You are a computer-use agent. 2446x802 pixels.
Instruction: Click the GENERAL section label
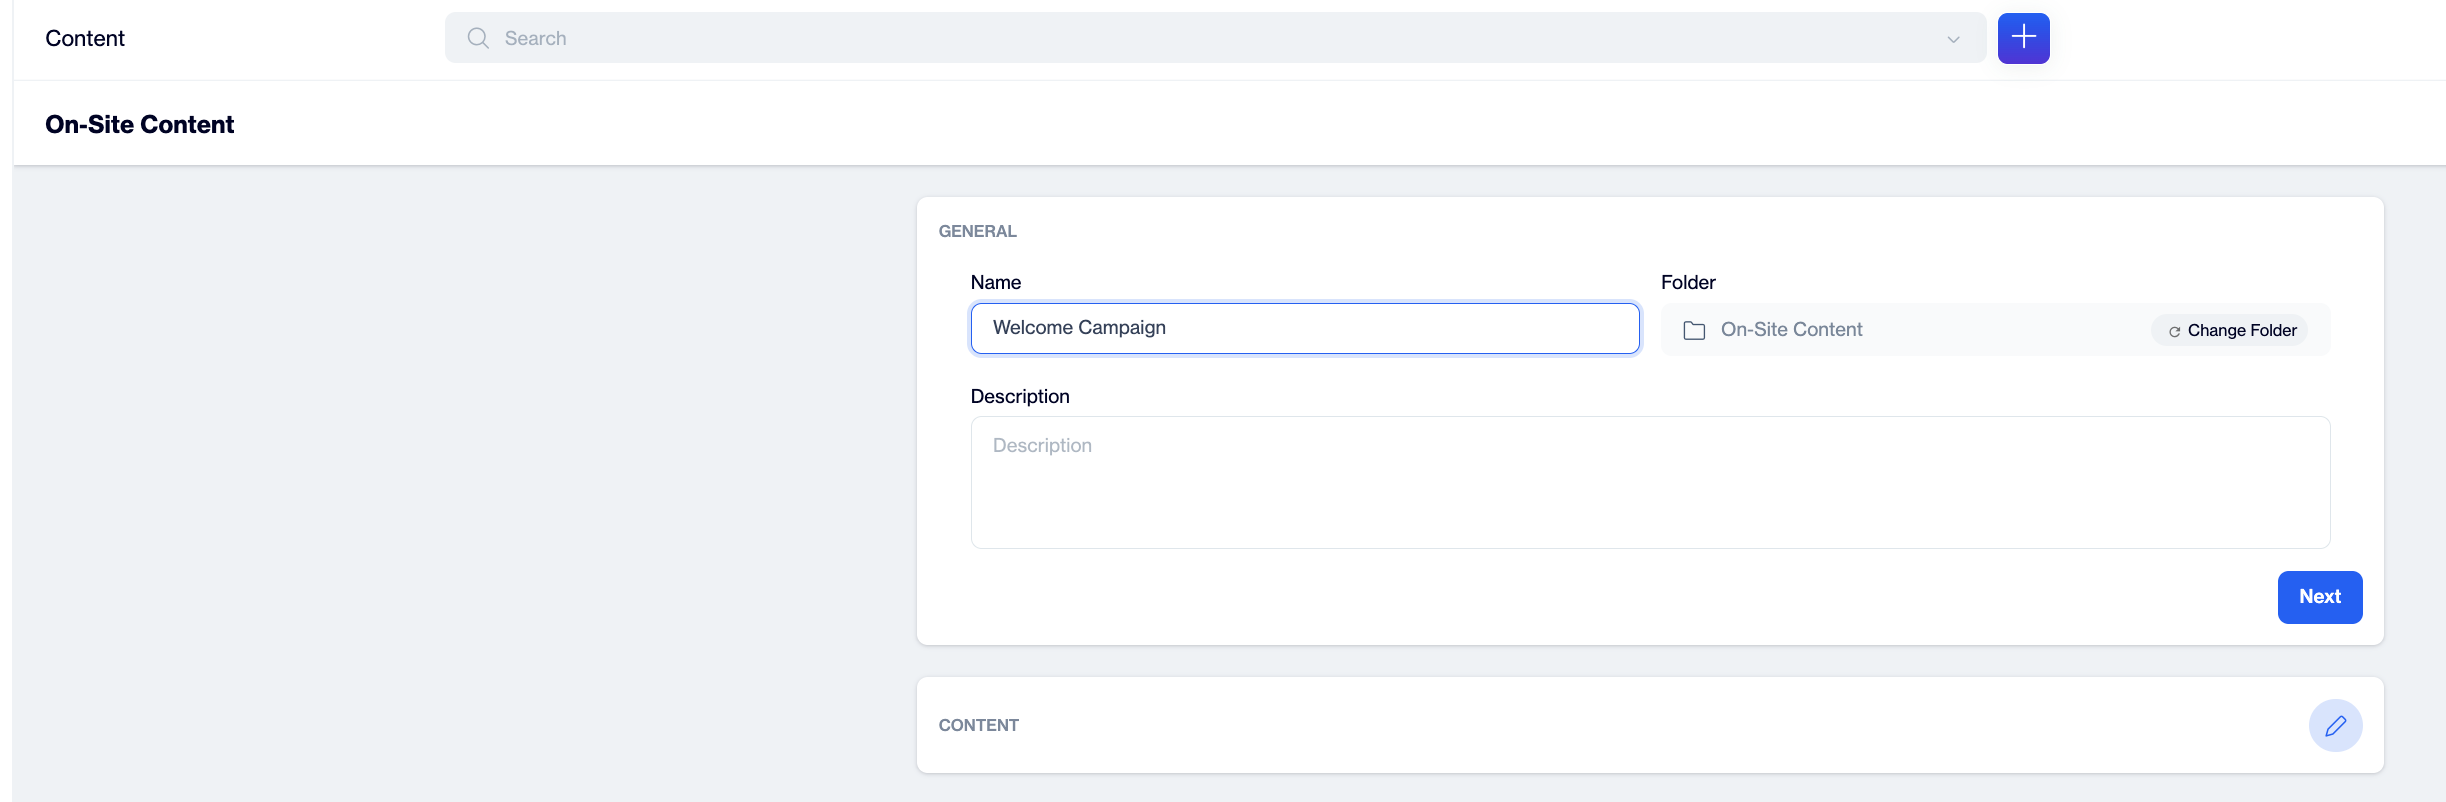point(977,231)
